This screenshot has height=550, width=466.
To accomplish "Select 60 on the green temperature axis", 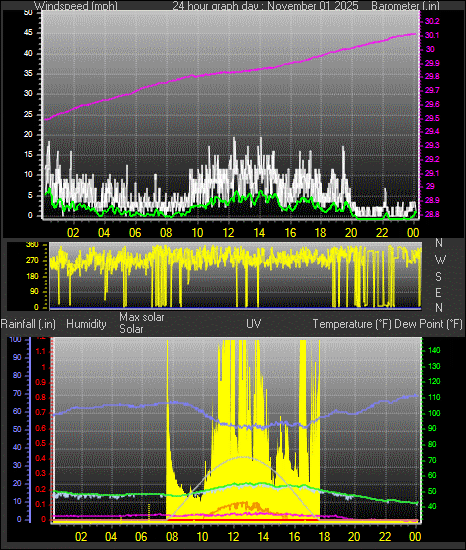I will [432, 475].
